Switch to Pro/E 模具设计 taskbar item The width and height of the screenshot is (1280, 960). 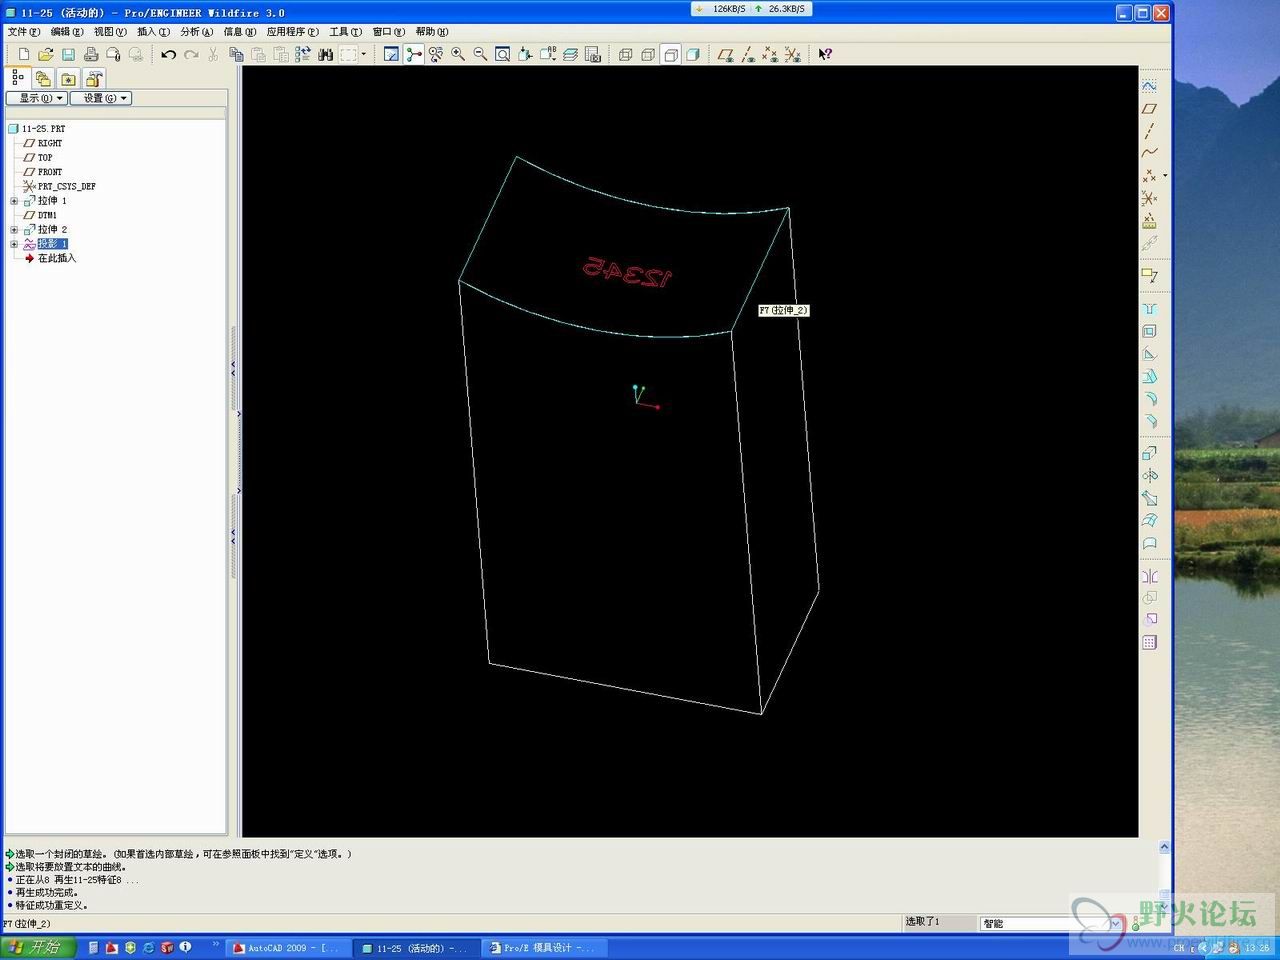pos(543,948)
